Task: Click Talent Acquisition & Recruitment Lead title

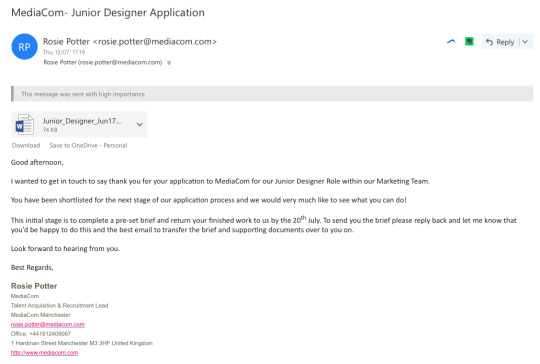Action: pyautogui.click(x=59, y=305)
